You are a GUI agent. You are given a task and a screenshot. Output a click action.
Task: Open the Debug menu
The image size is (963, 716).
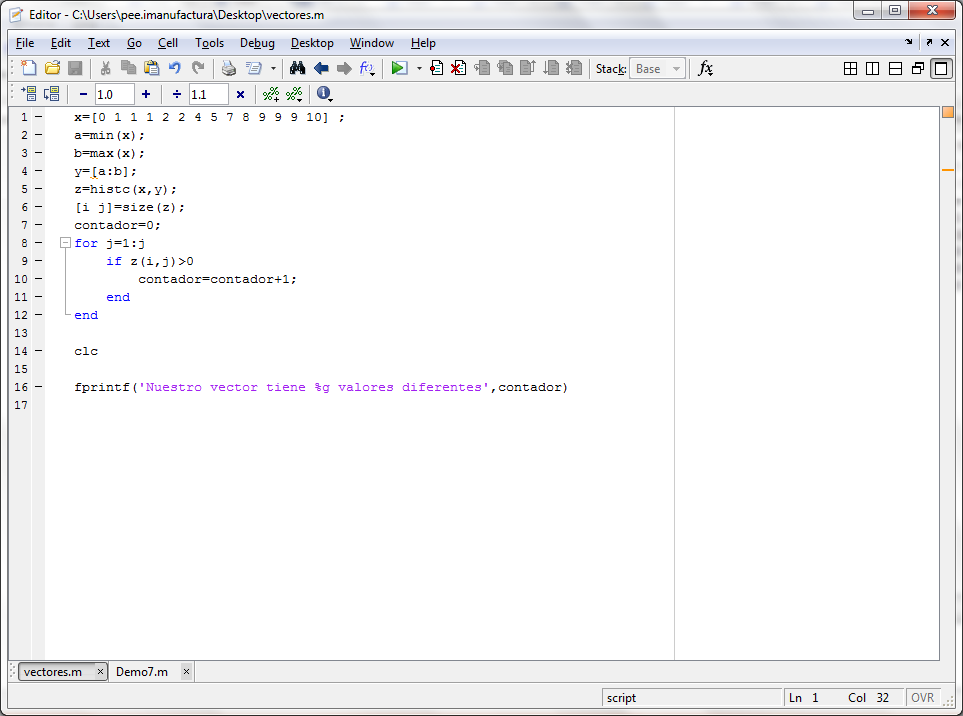point(257,43)
